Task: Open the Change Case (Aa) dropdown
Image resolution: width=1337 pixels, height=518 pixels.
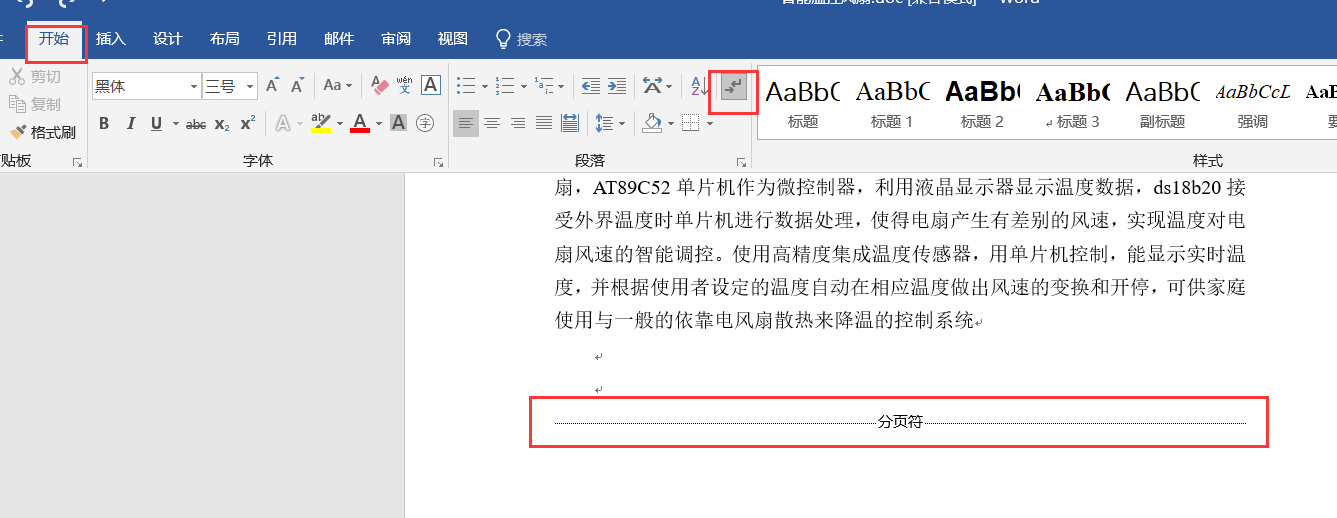Action: point(336,87)
